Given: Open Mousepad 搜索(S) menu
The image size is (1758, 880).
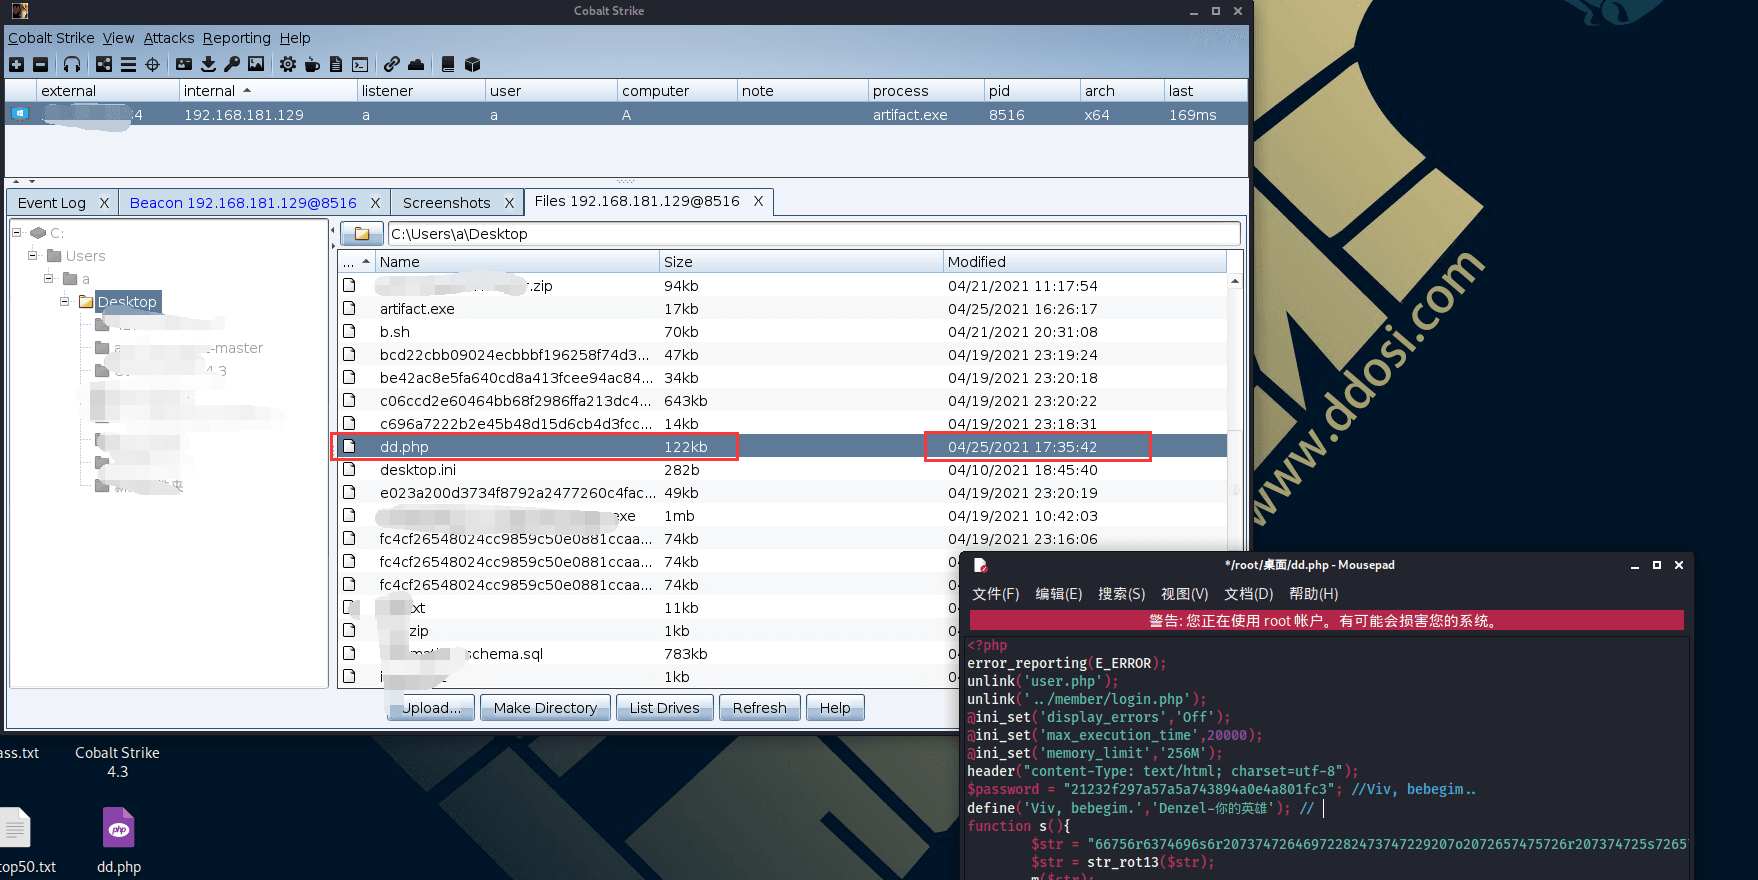Looking at the screenshot, I should click(x=1121, y=594).
